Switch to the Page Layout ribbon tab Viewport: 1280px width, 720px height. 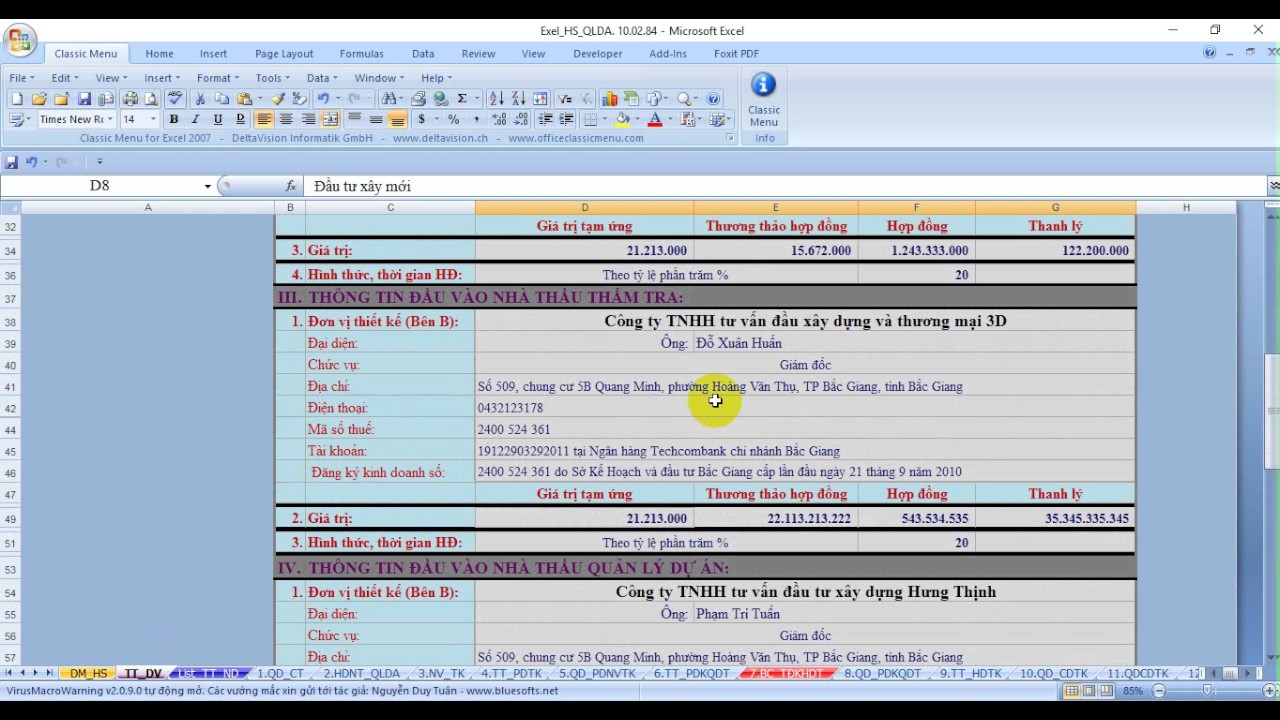[x=284, y=54]
